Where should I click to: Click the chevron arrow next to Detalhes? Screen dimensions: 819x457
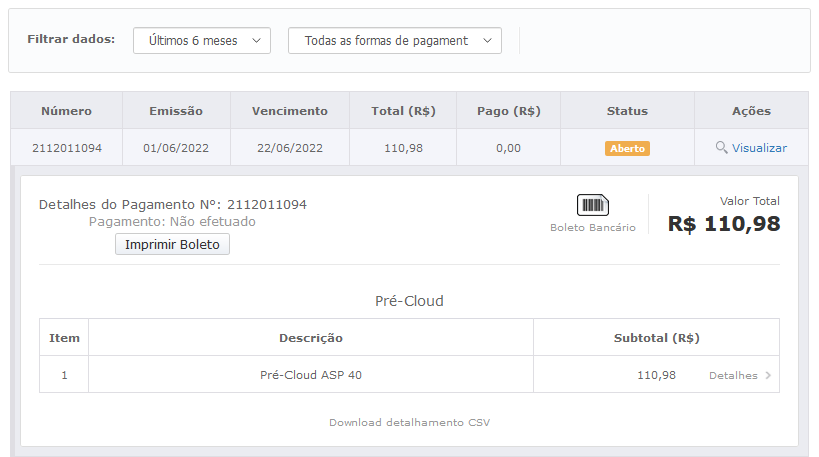tap(768, 376)
